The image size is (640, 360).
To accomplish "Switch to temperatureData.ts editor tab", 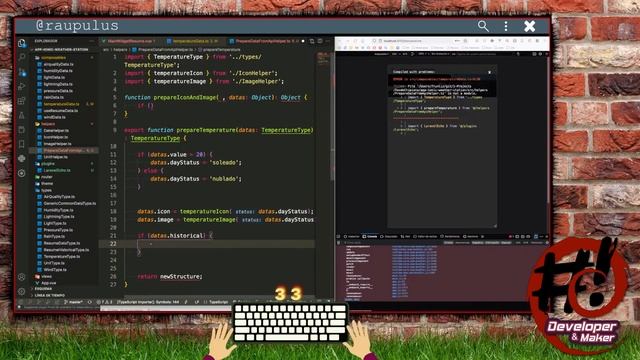I will pos(193,41).
